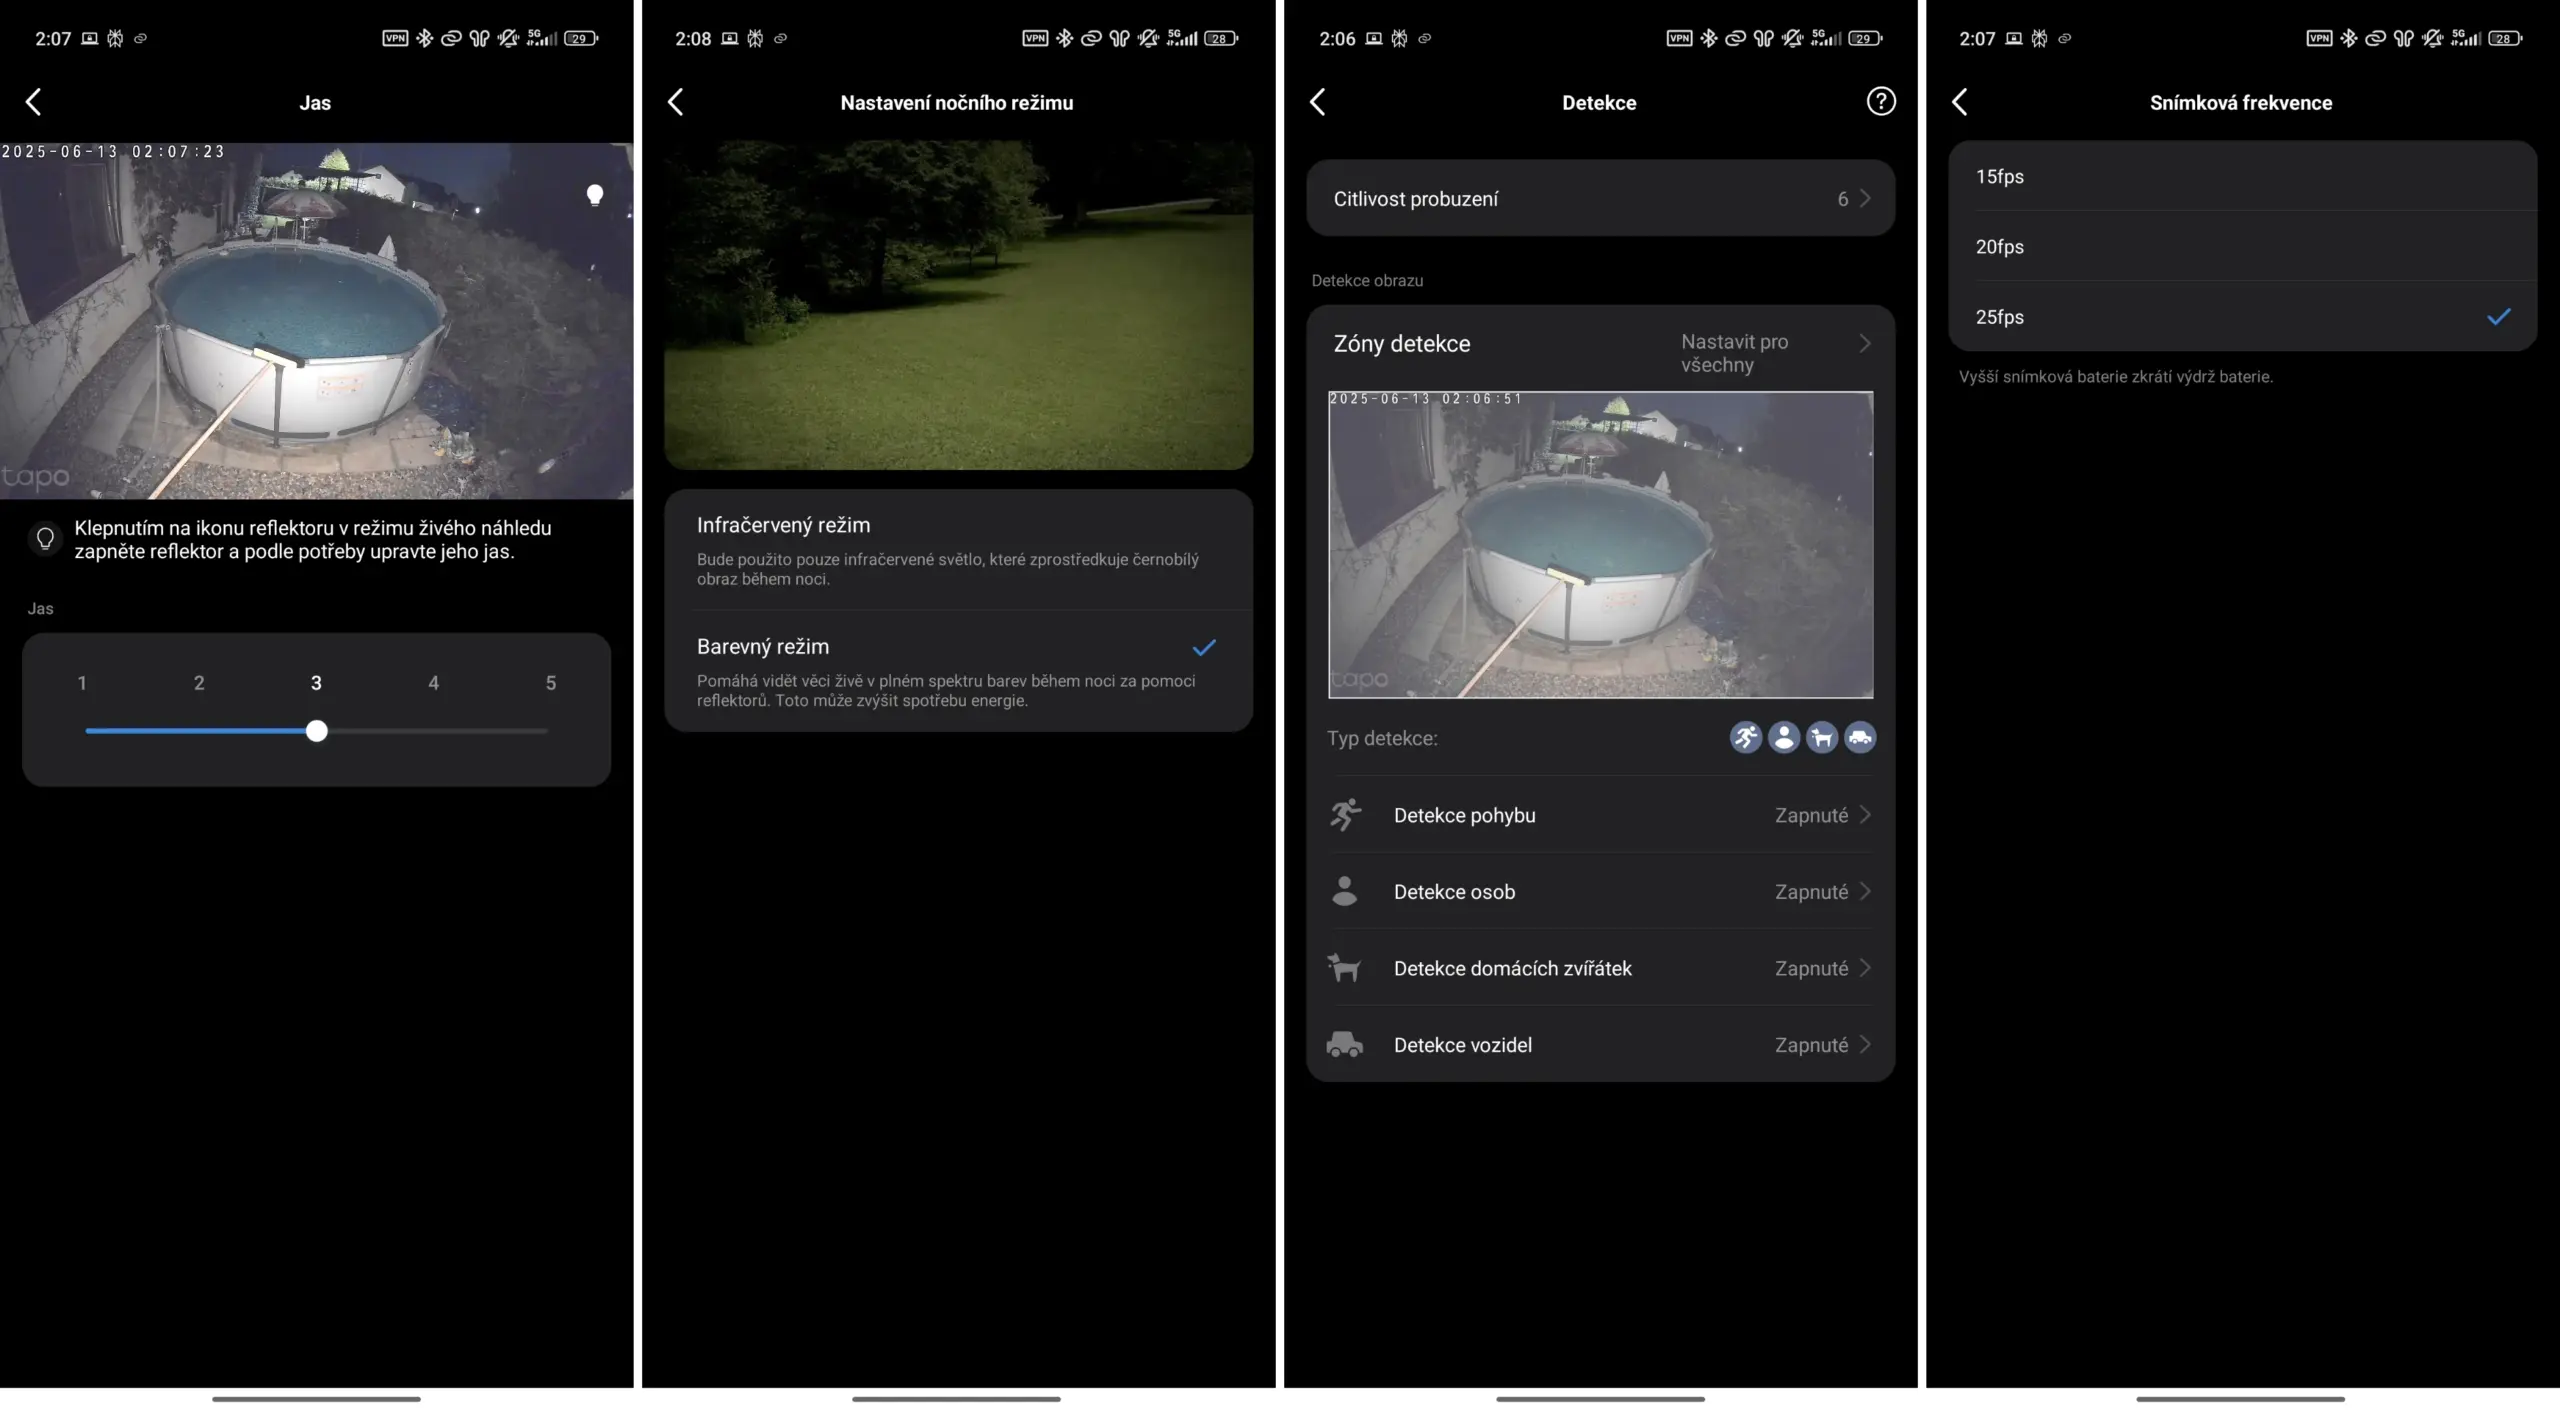The image size is (2560, 1410).
Task: Go back from the Detekce screen
Action: point(1318,101)
